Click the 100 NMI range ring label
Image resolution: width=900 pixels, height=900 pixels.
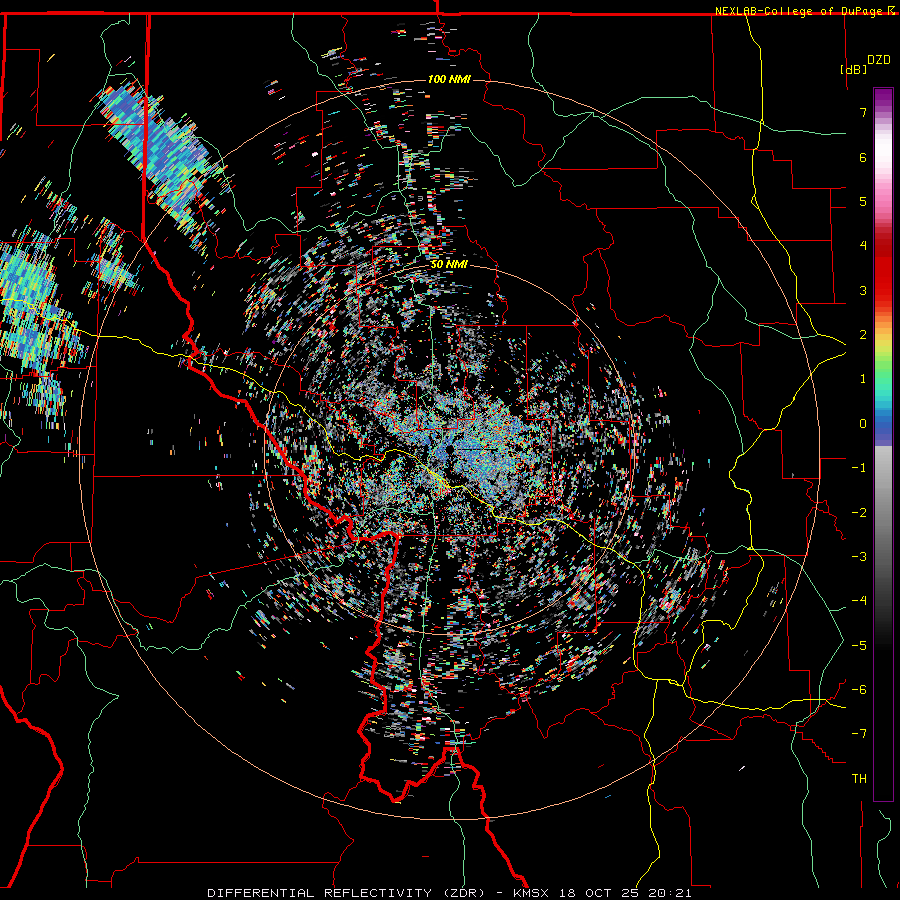coord(449,79)
